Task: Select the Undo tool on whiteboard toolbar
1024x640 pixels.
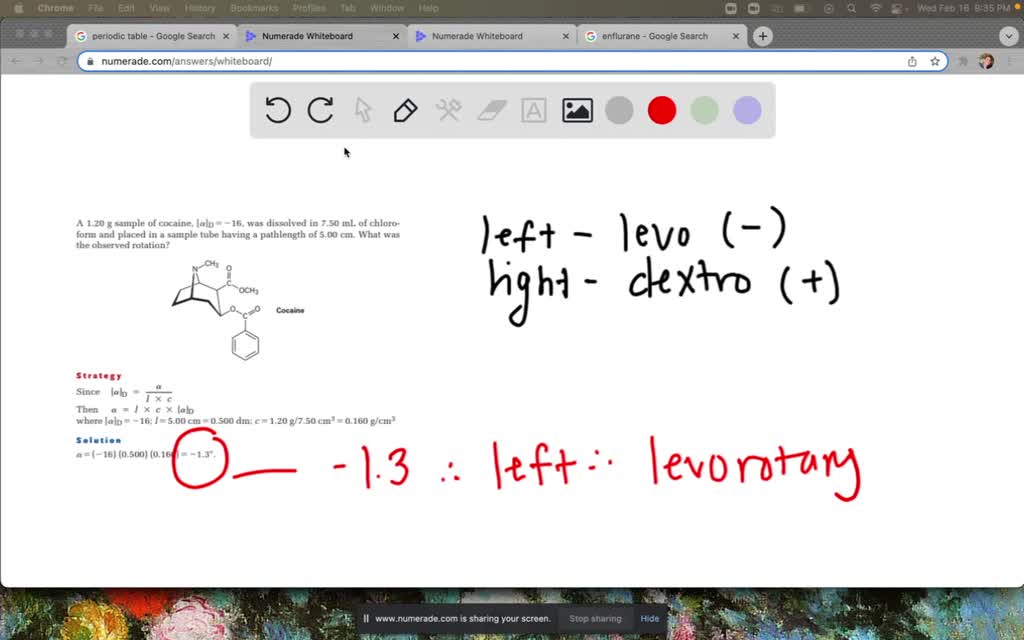Action: 277,110
